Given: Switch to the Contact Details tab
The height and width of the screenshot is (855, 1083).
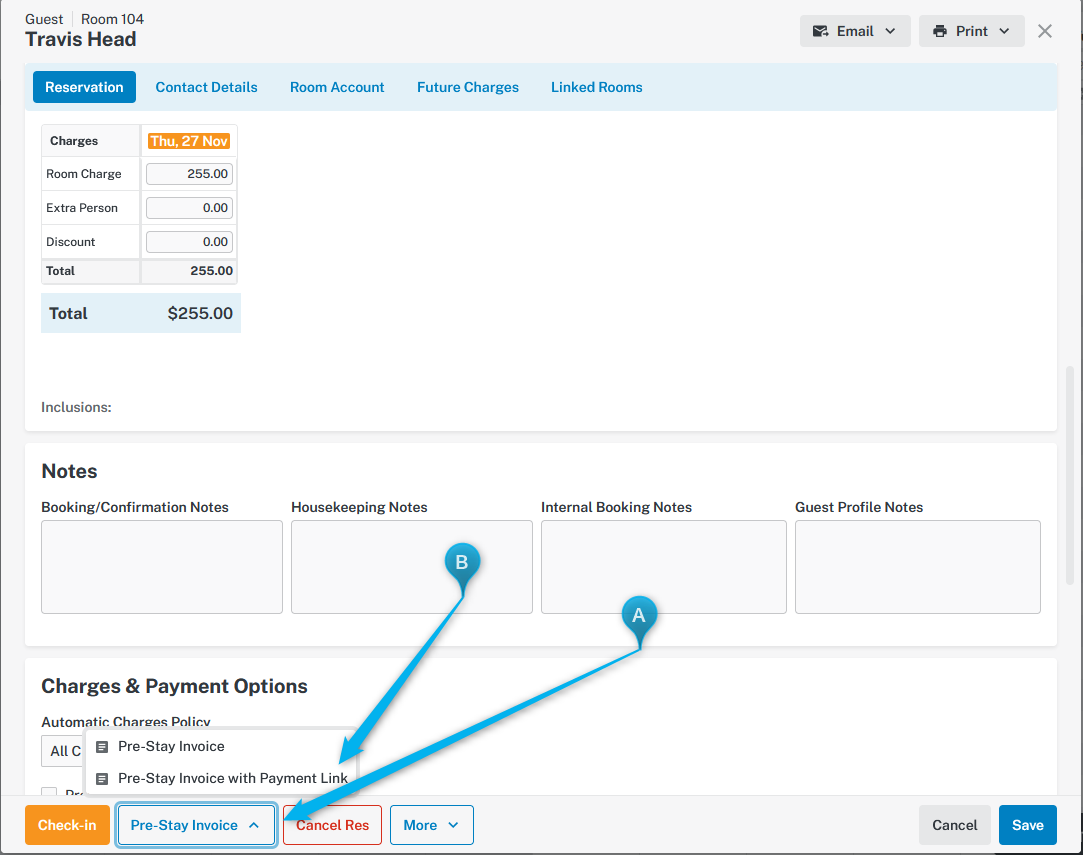Looking at the screenshot, I should pos(206,87).
